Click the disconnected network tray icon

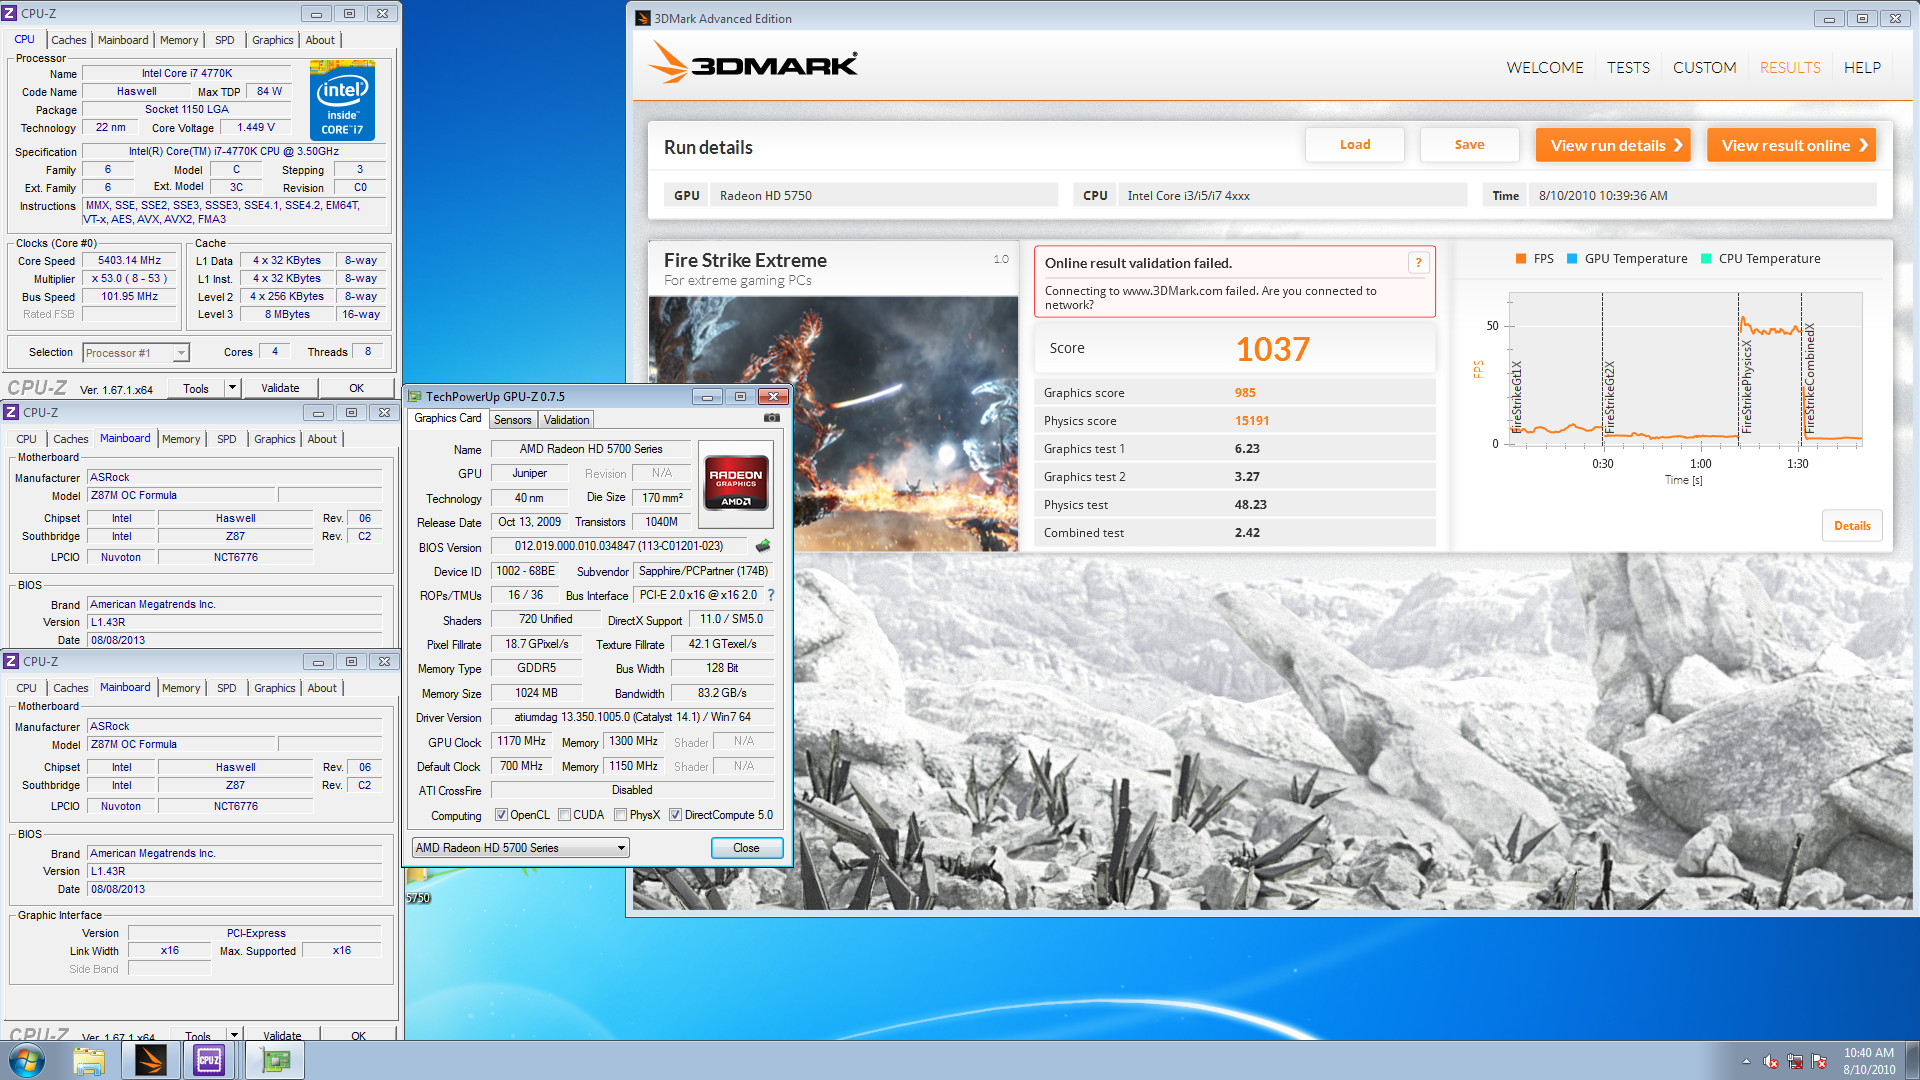[1795, 1061]
